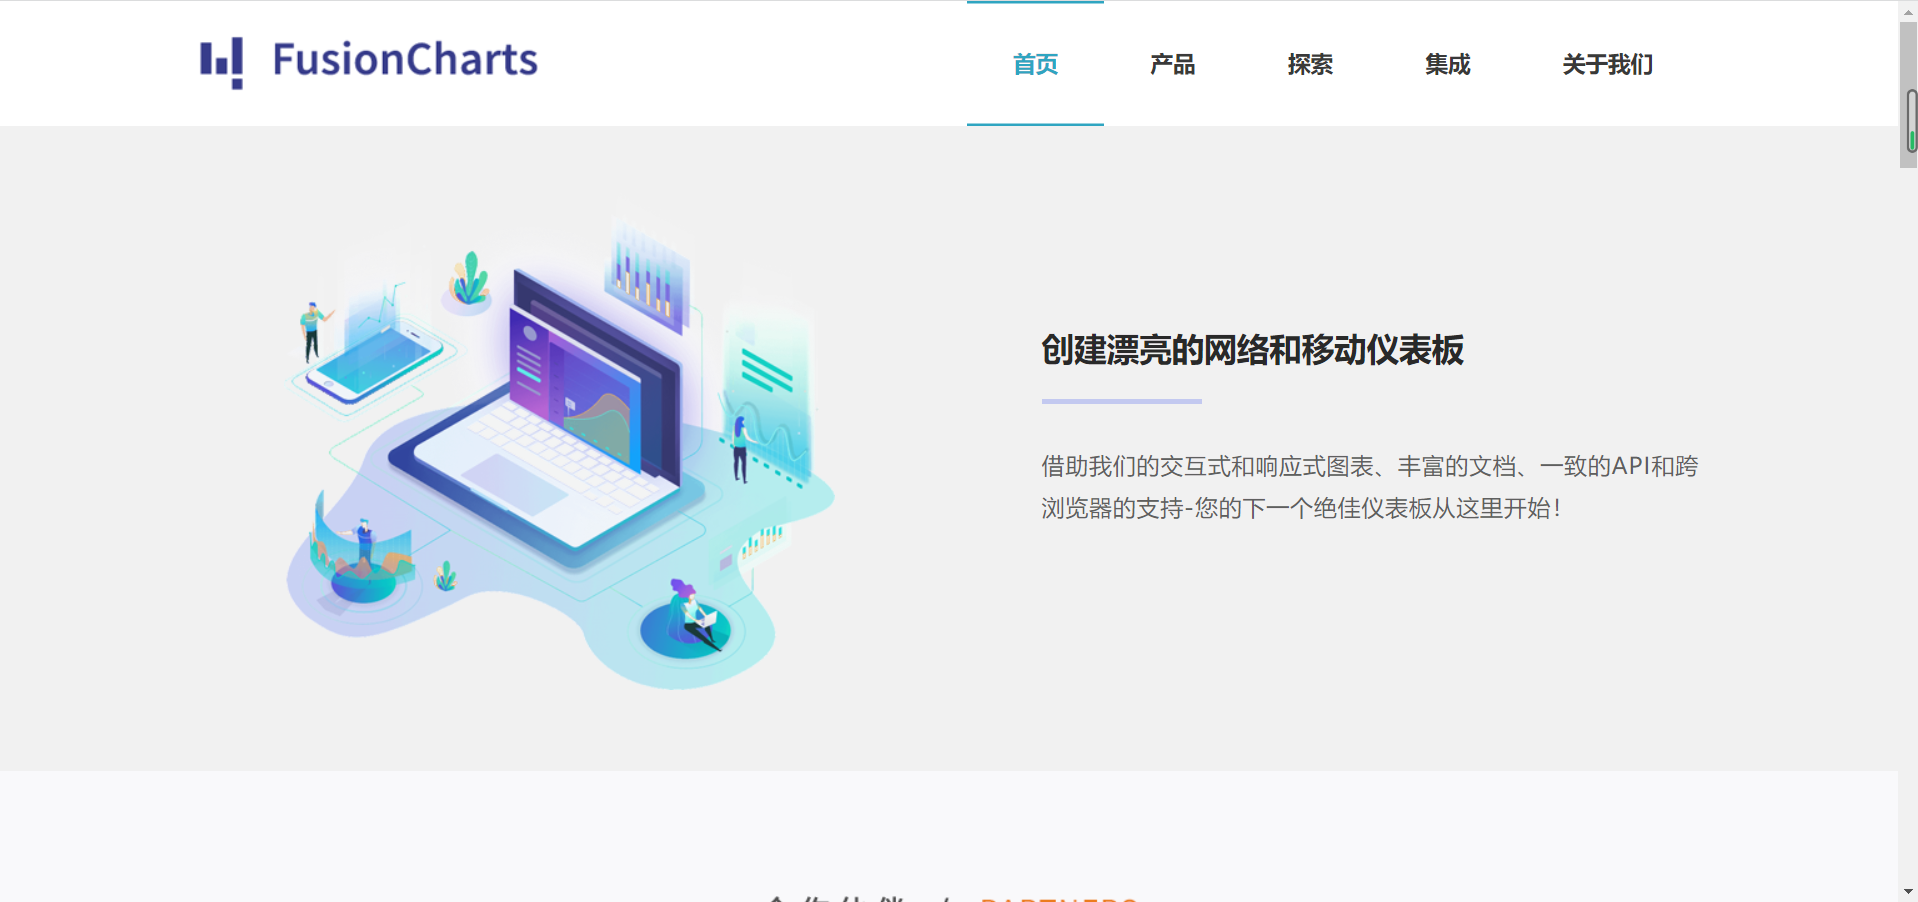Select the 集成 tab in the navbar
This screenshot has height=902, width=1918.
tap(1447, 63)
